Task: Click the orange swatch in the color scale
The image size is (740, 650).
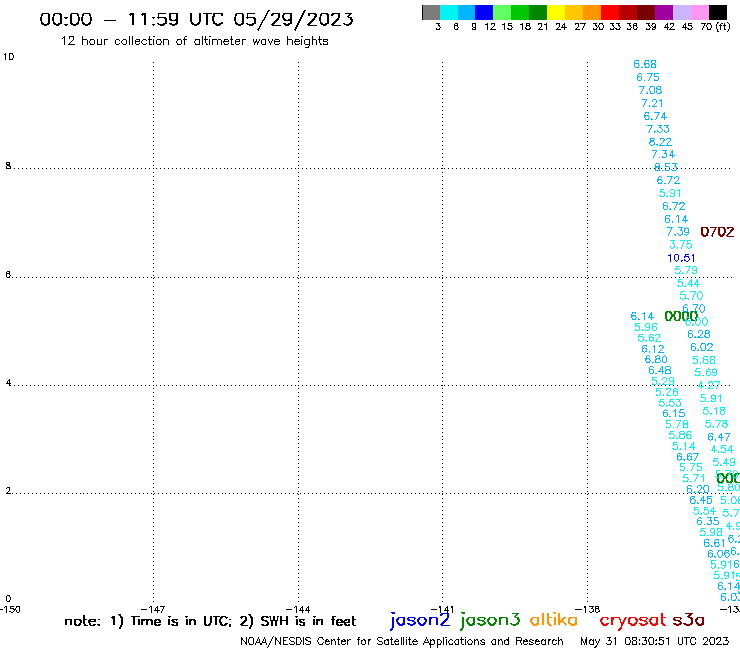Action: click(592, 12)
